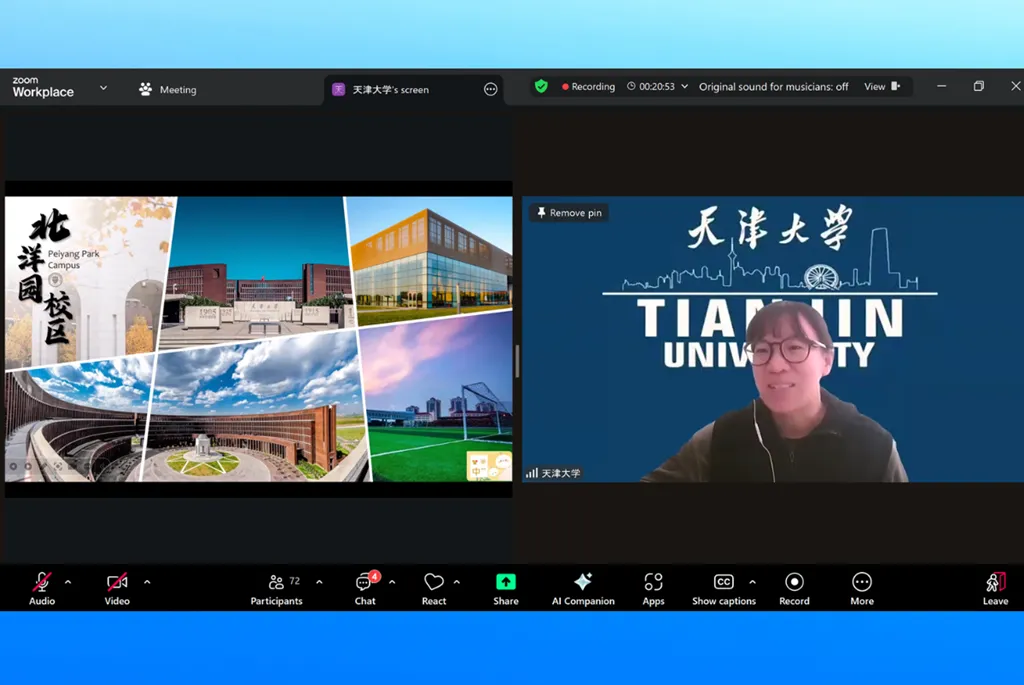Start sharing with the green Share button
This screenshot has height=685, width=1024.
(506, 588)
